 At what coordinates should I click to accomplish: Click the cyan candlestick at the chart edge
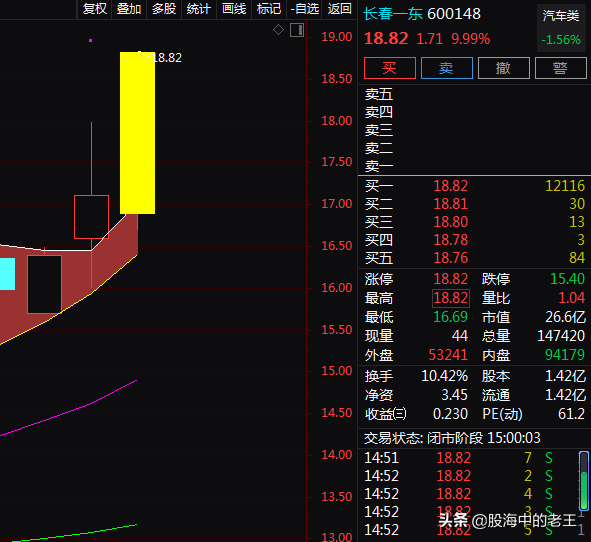(x=8, y=274)
